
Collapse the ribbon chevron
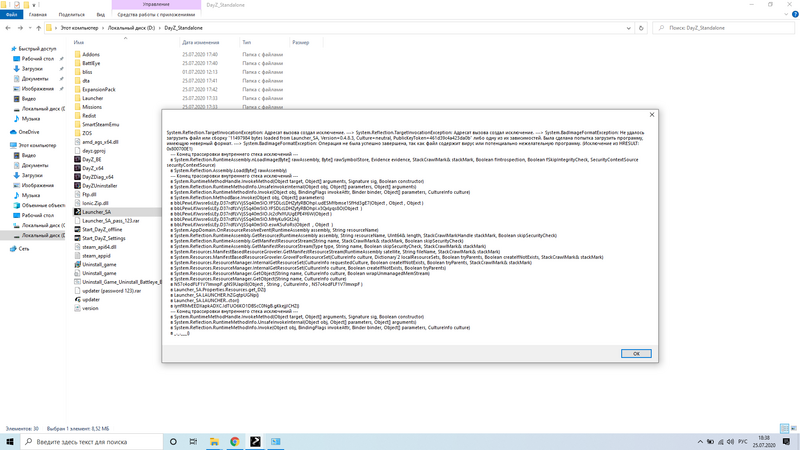pos(786,15)
